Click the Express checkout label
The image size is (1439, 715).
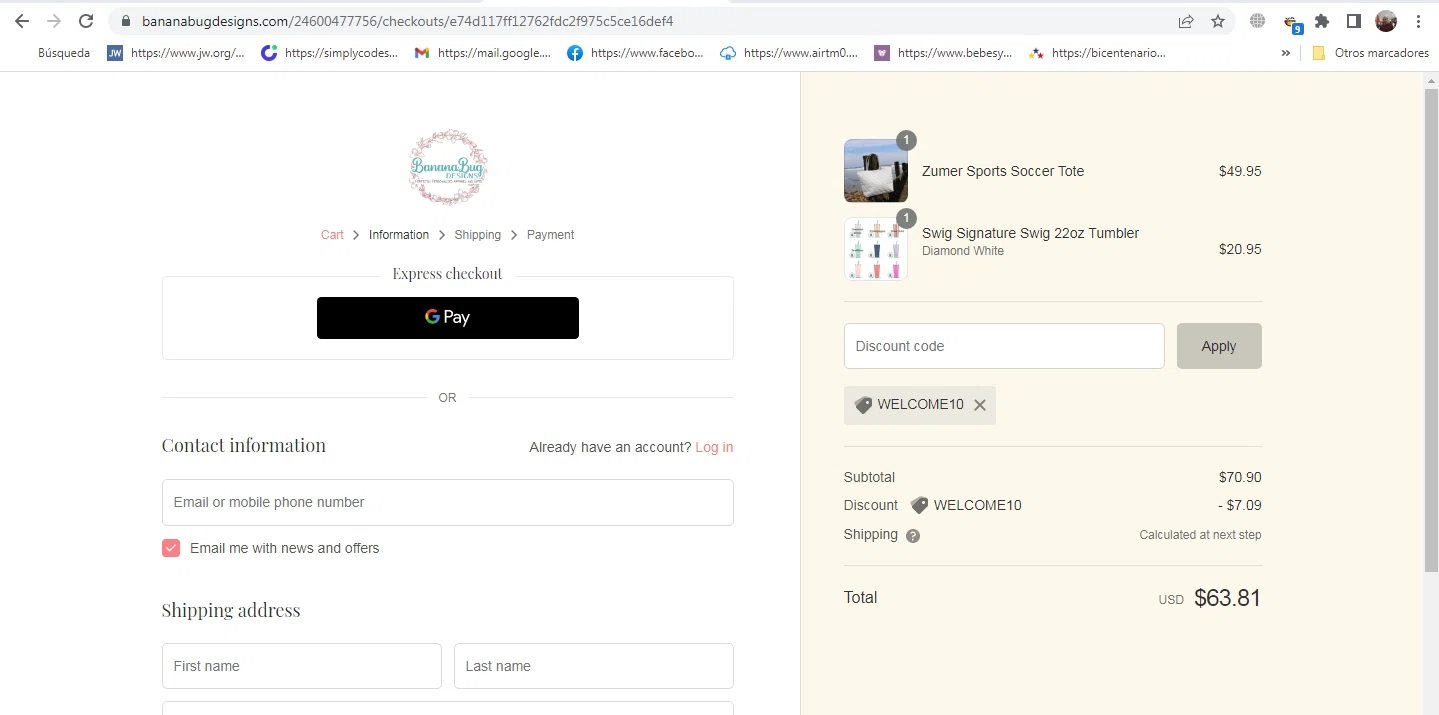[x=447, y=274]
